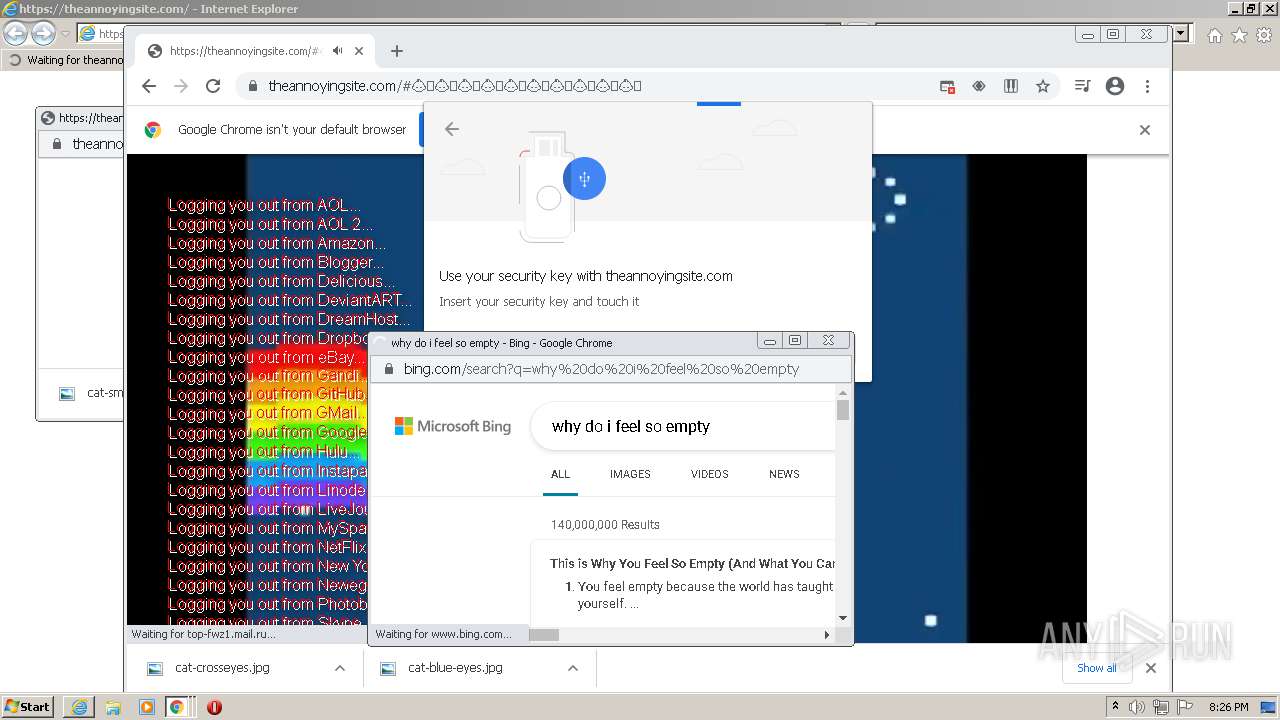Image resolution: width=1280 pixels, height=720 pixels.
Task: Open Windows Media Player in taskbar
Action: [147, 707]
